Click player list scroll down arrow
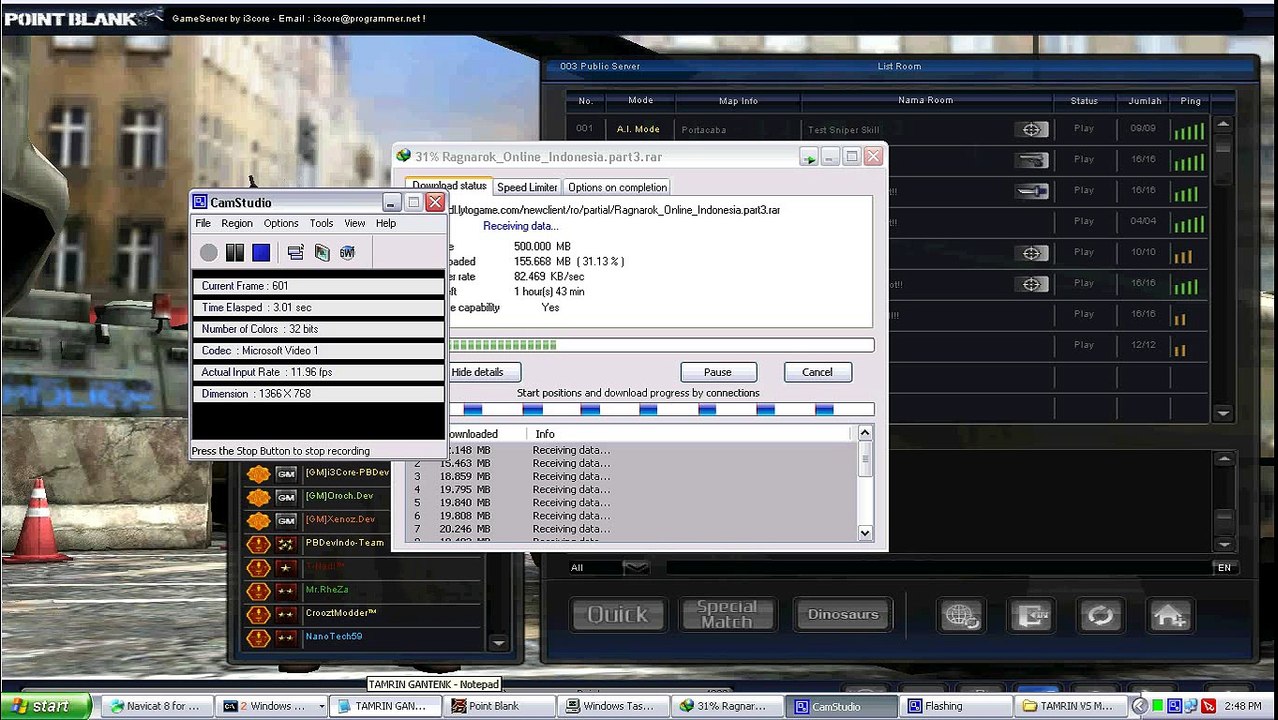 click(498, 642)
